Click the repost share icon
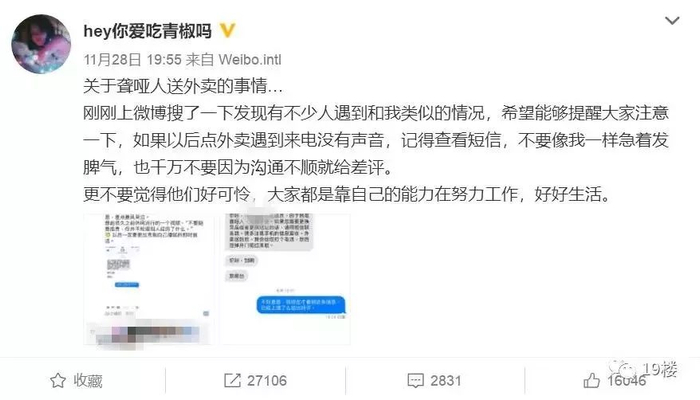This screenshot has height=400, width=700. (232, 381)
